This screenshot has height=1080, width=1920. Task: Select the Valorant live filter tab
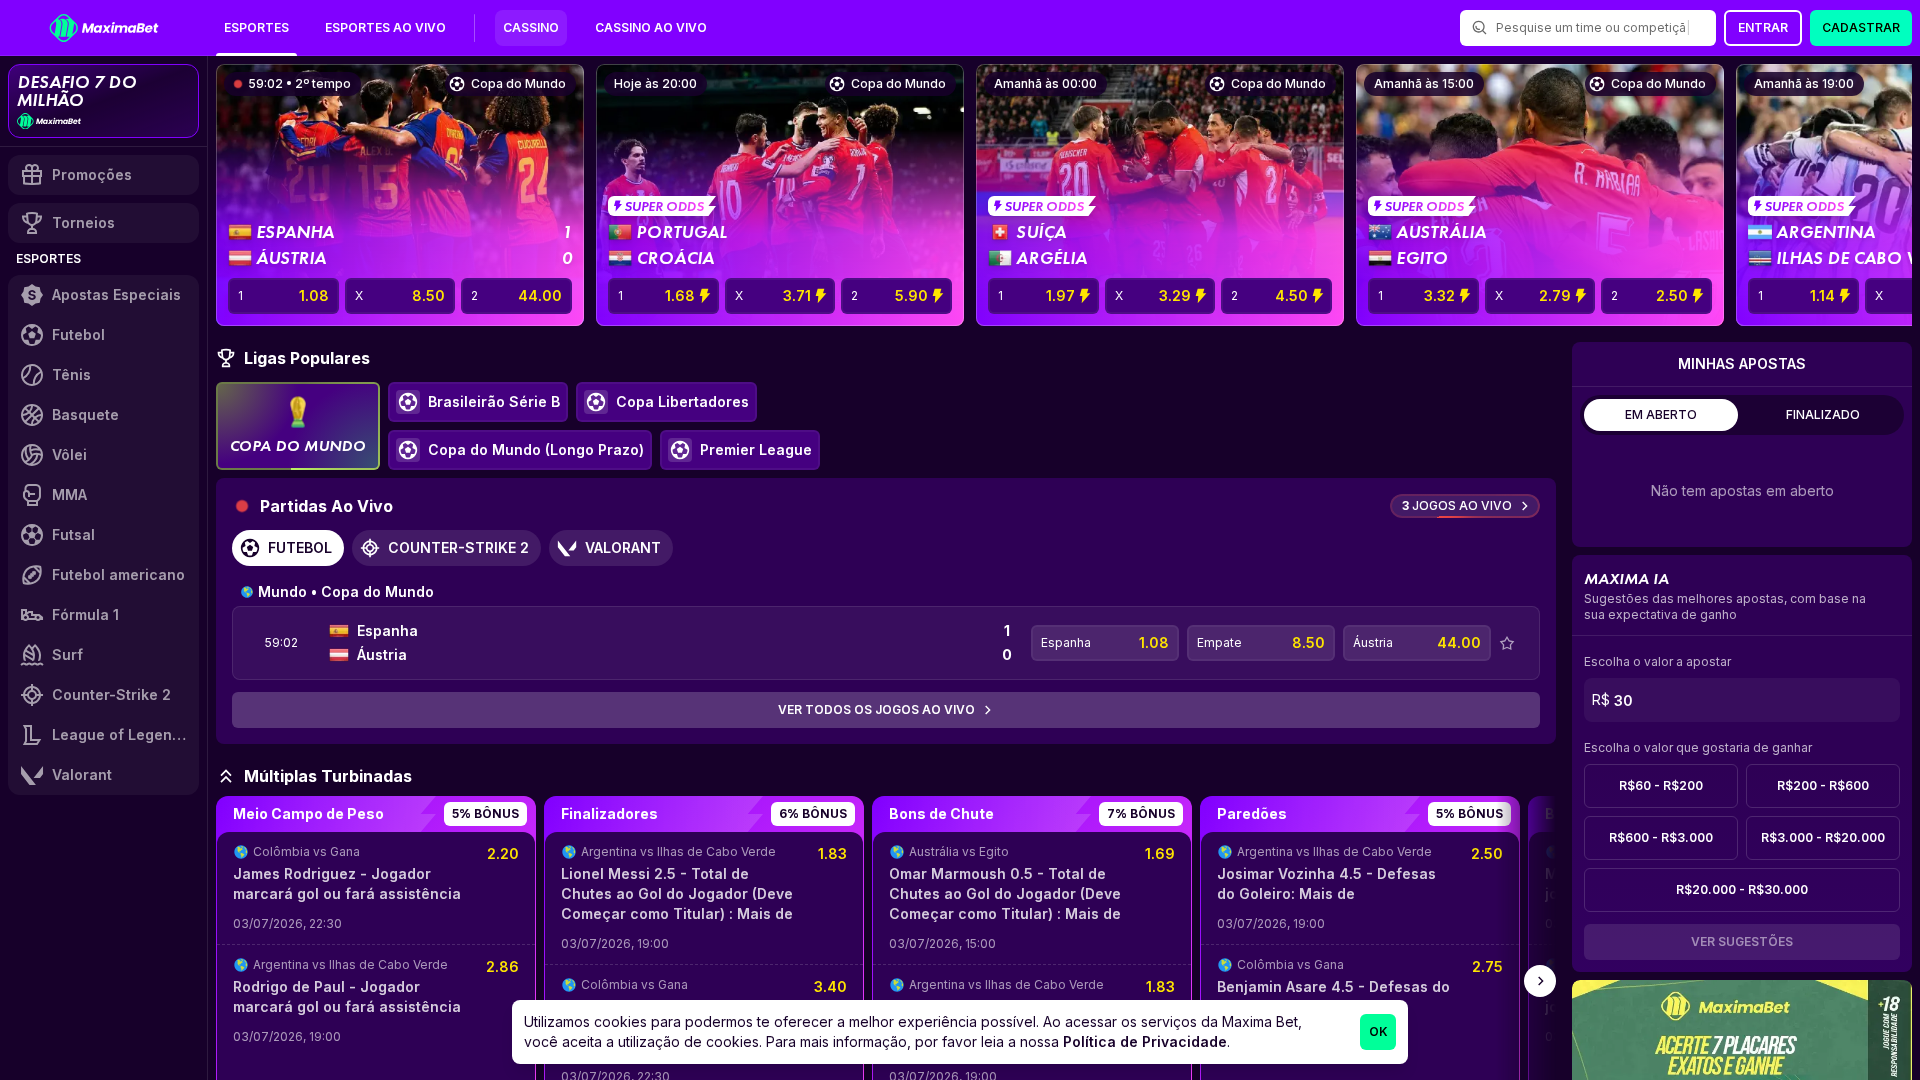coord(611,548)
